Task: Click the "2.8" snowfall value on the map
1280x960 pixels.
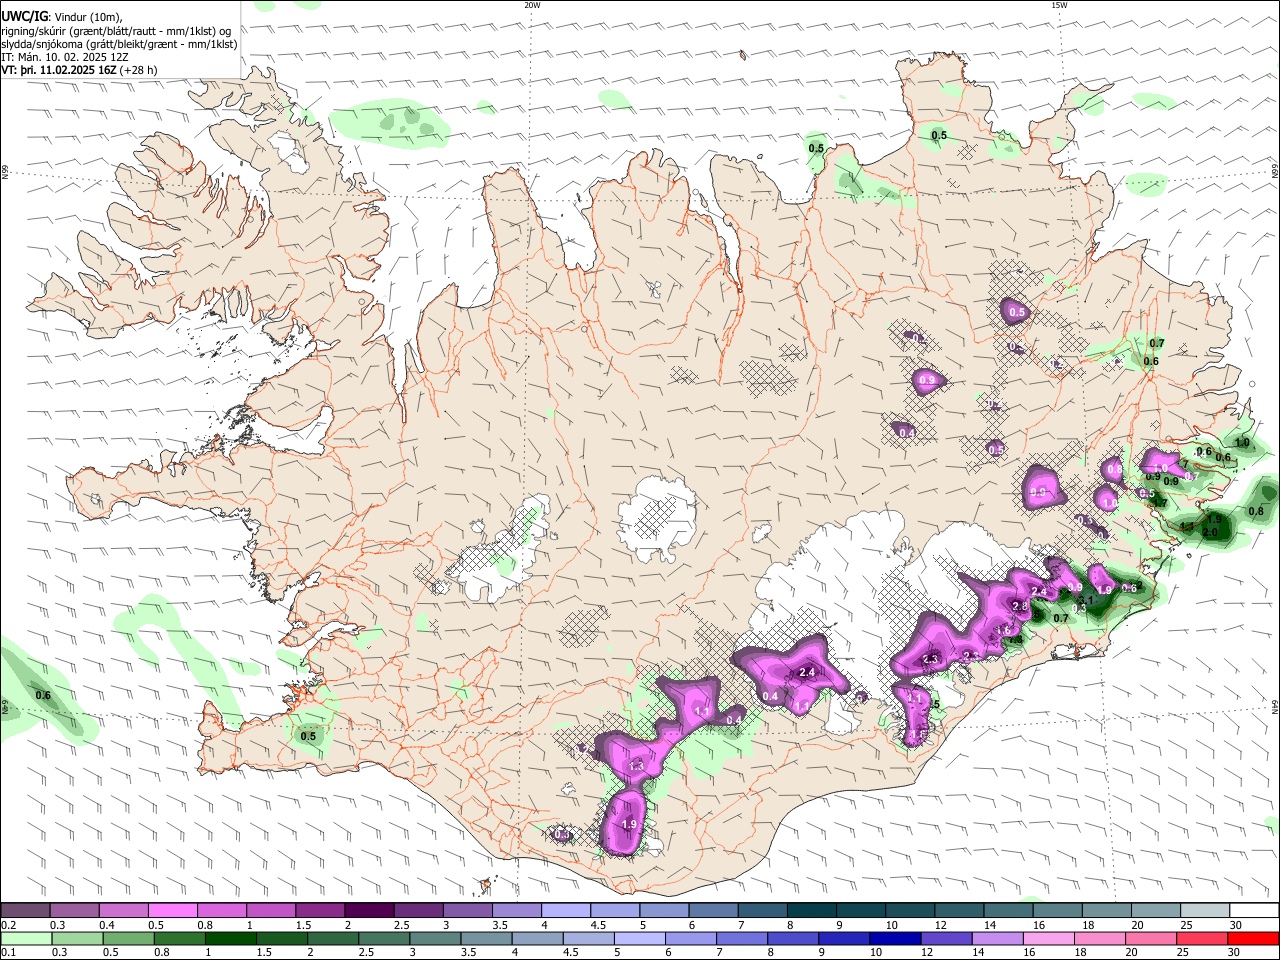Action: click(1020, 606)
